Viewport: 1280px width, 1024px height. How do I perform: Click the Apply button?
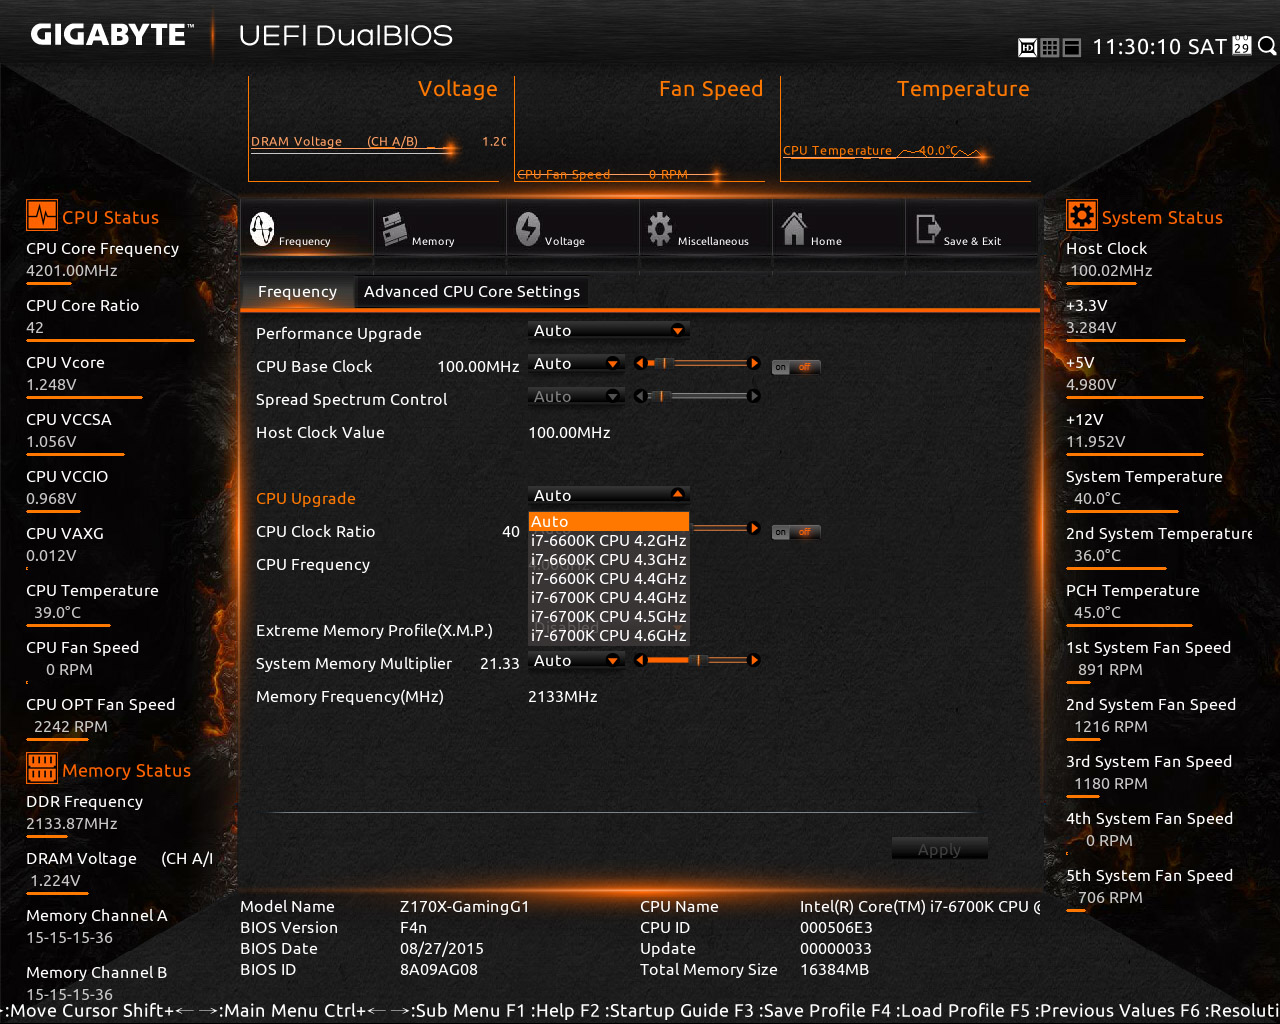939,849
